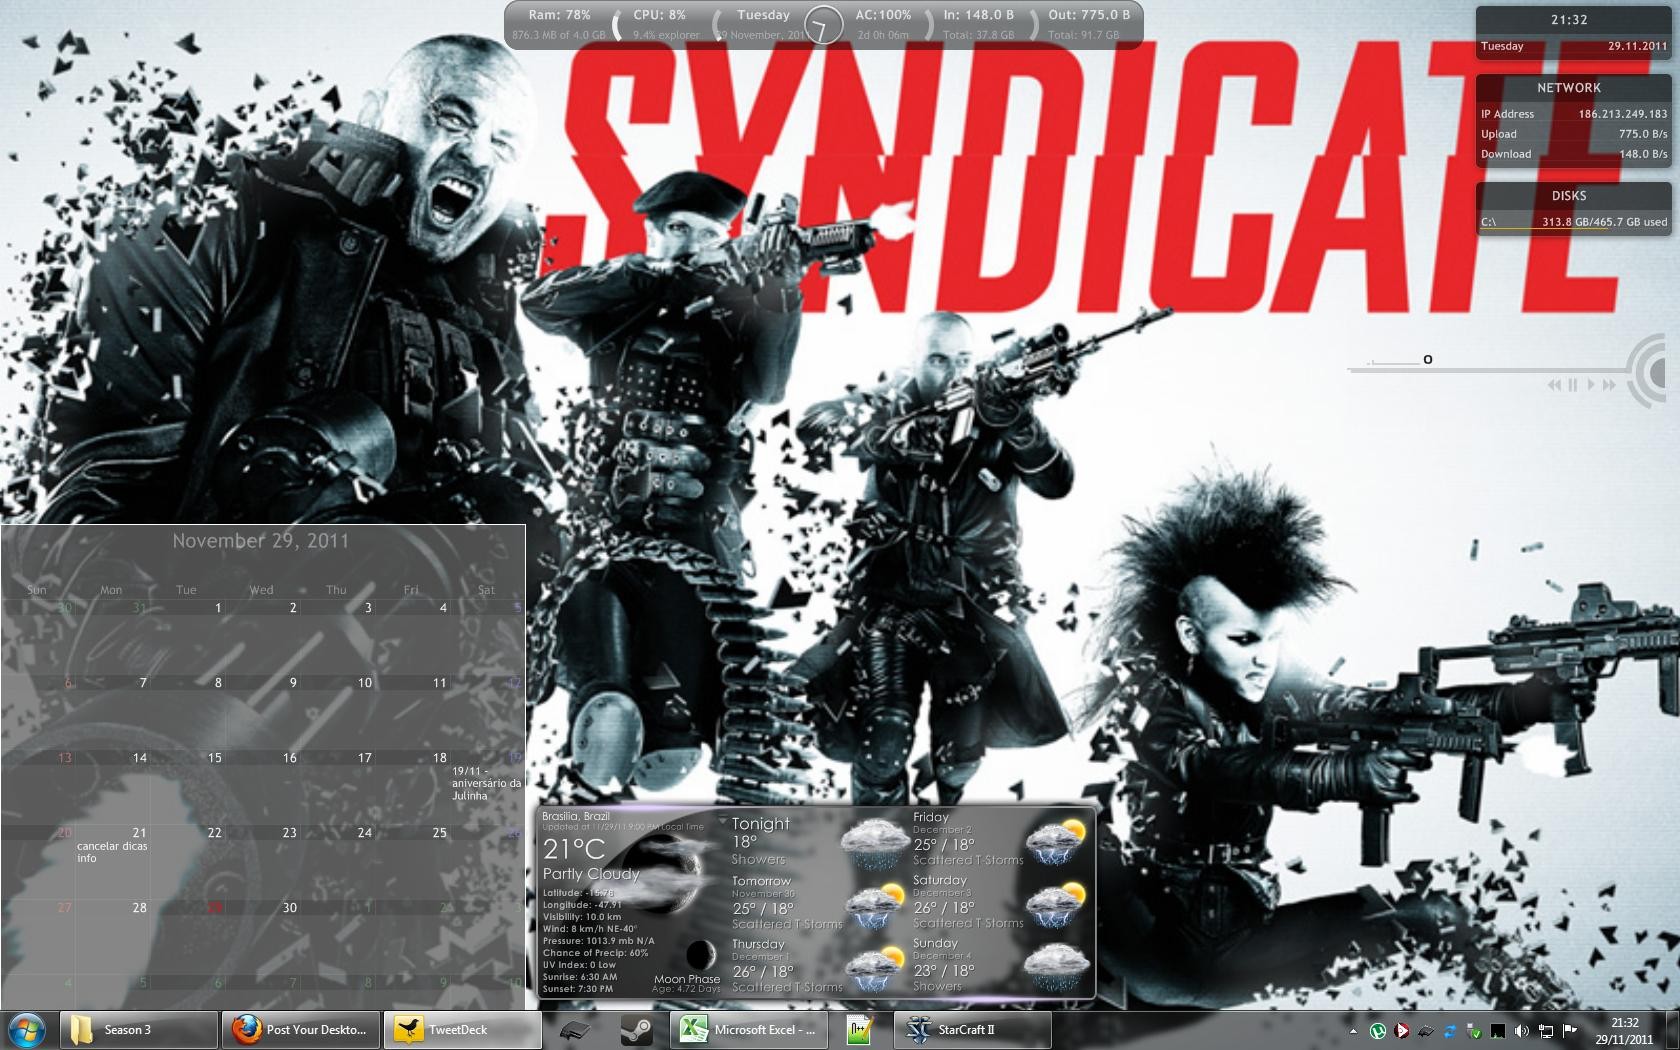
Task: Select November 30 on calendar
Action: point(263,937)
